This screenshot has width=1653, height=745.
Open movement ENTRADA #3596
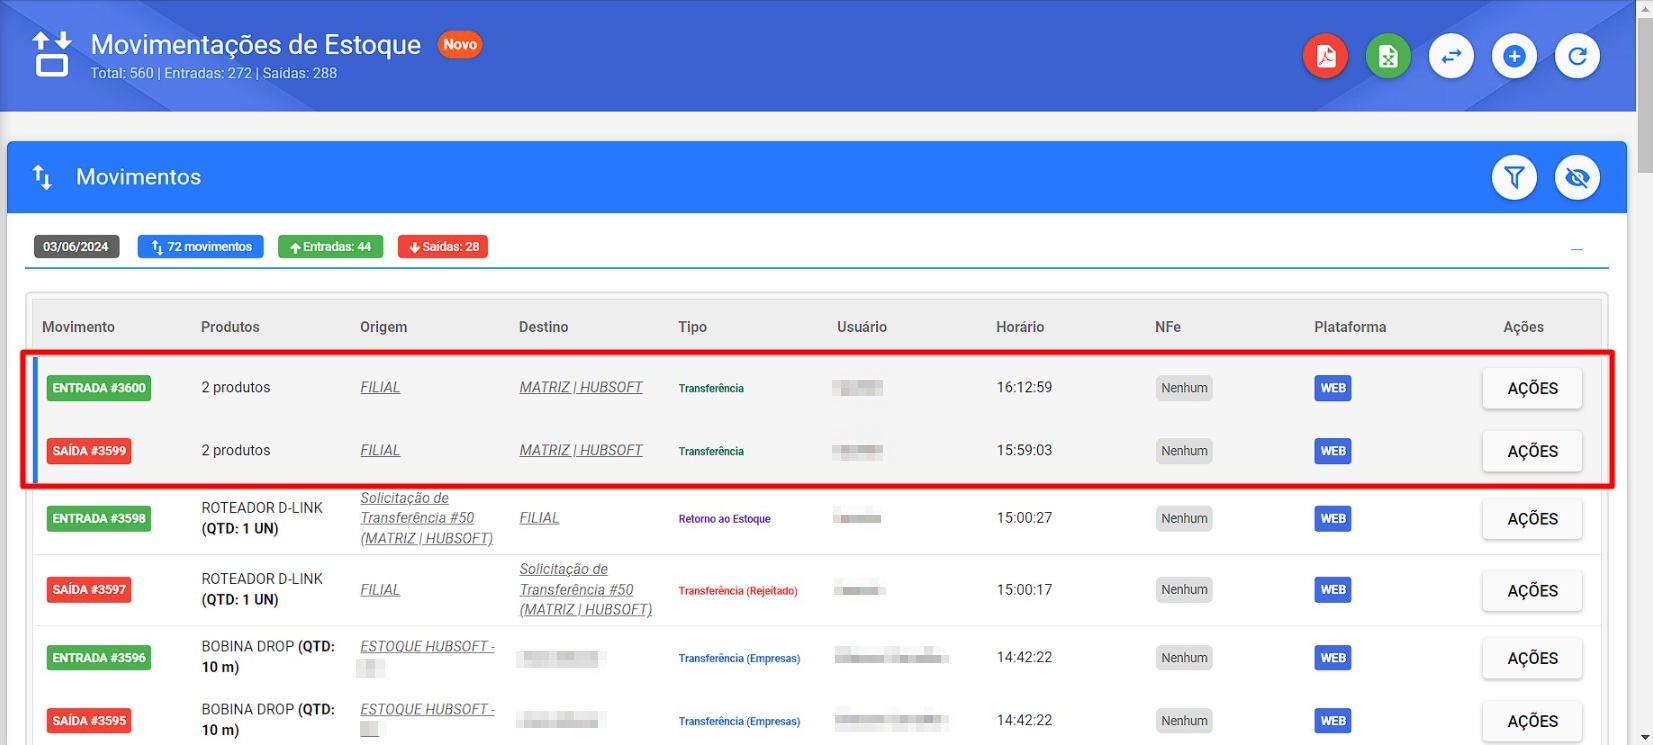[x=99, y=658]
